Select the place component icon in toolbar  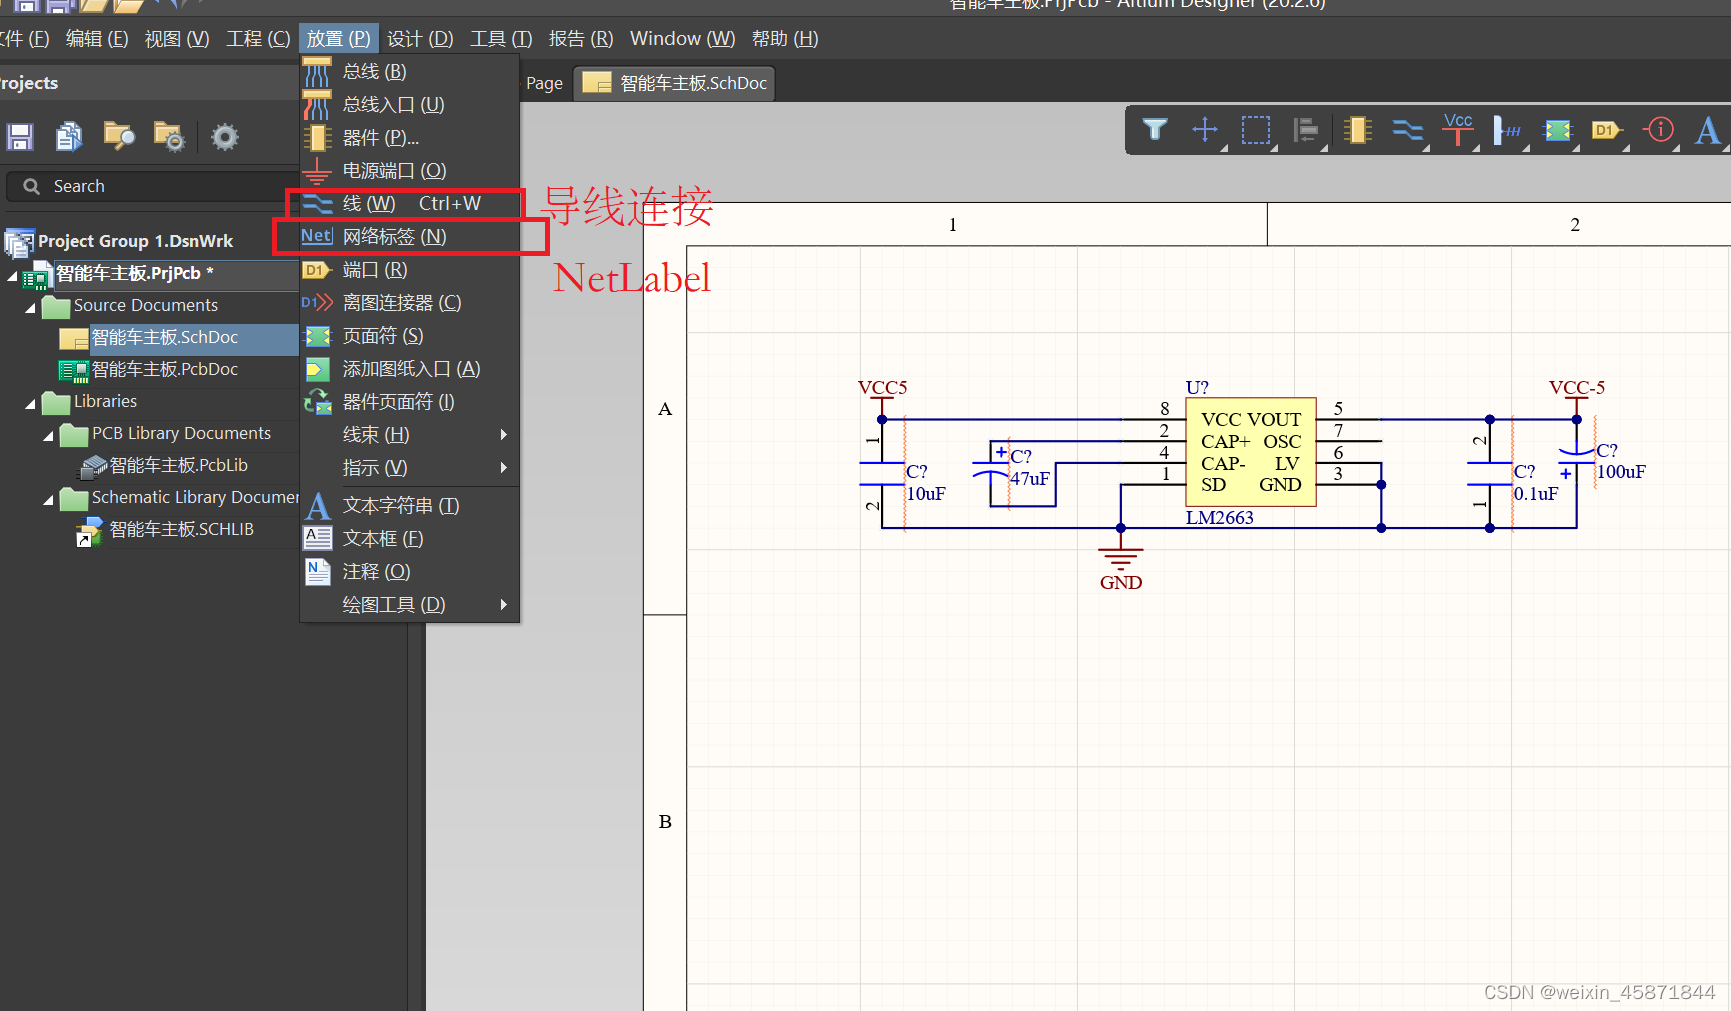(1357, 130)
